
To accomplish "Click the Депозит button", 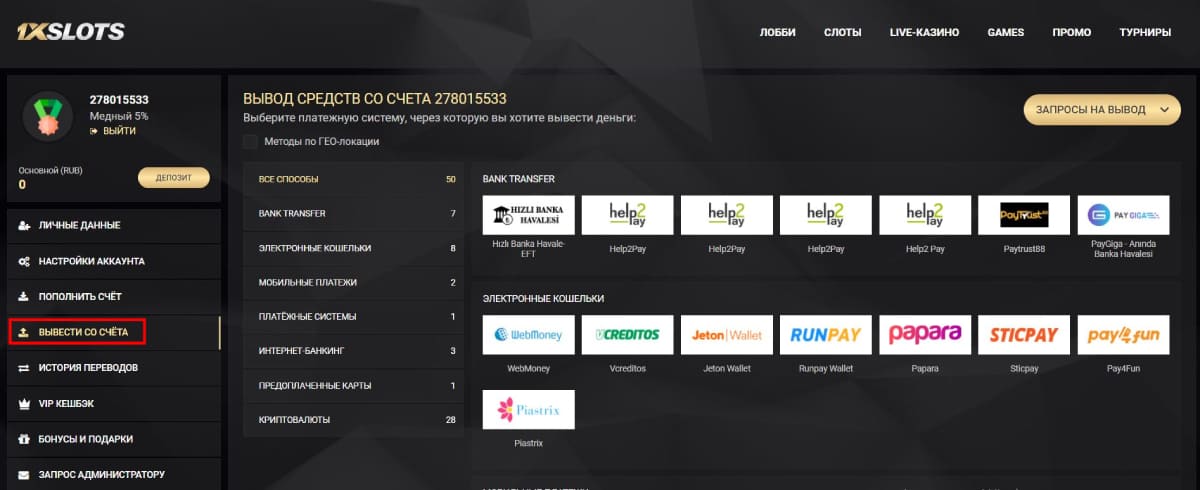I will click(174, 178).
